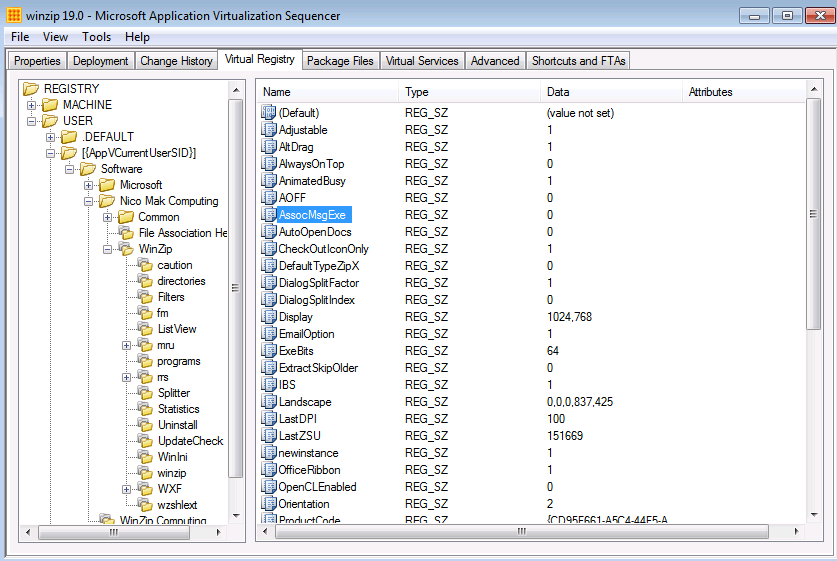Select the programs key in tree
Image resolution: width=837 pixels, height=561 pixels.
(x=179, y=361)
